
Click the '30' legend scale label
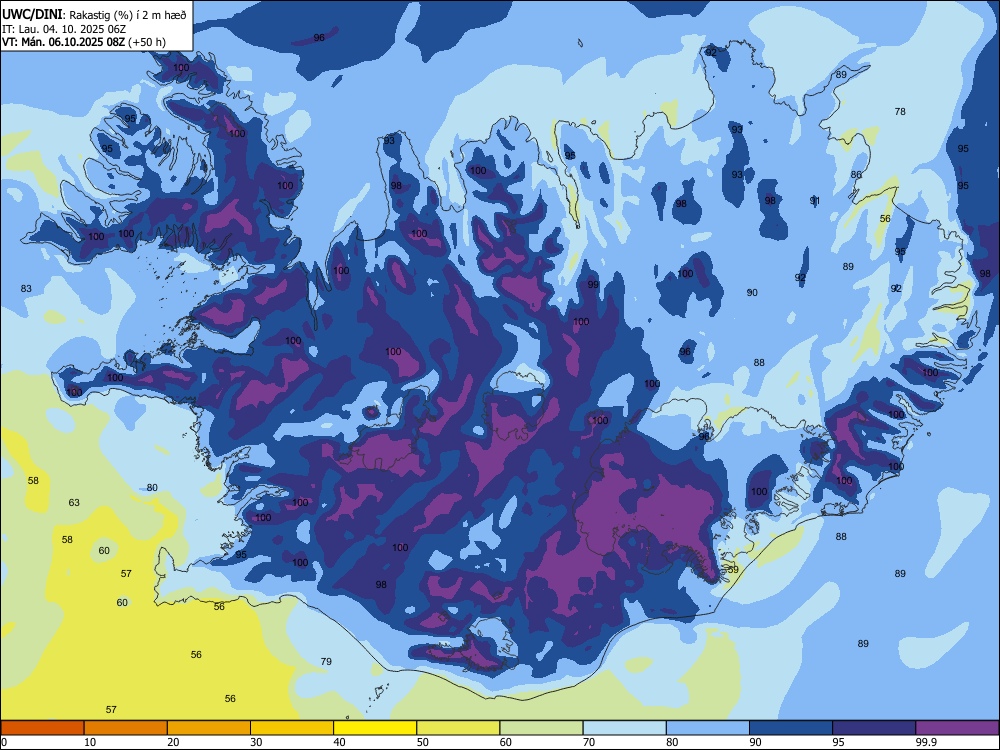pyautogui.click(x=256, y=742)
